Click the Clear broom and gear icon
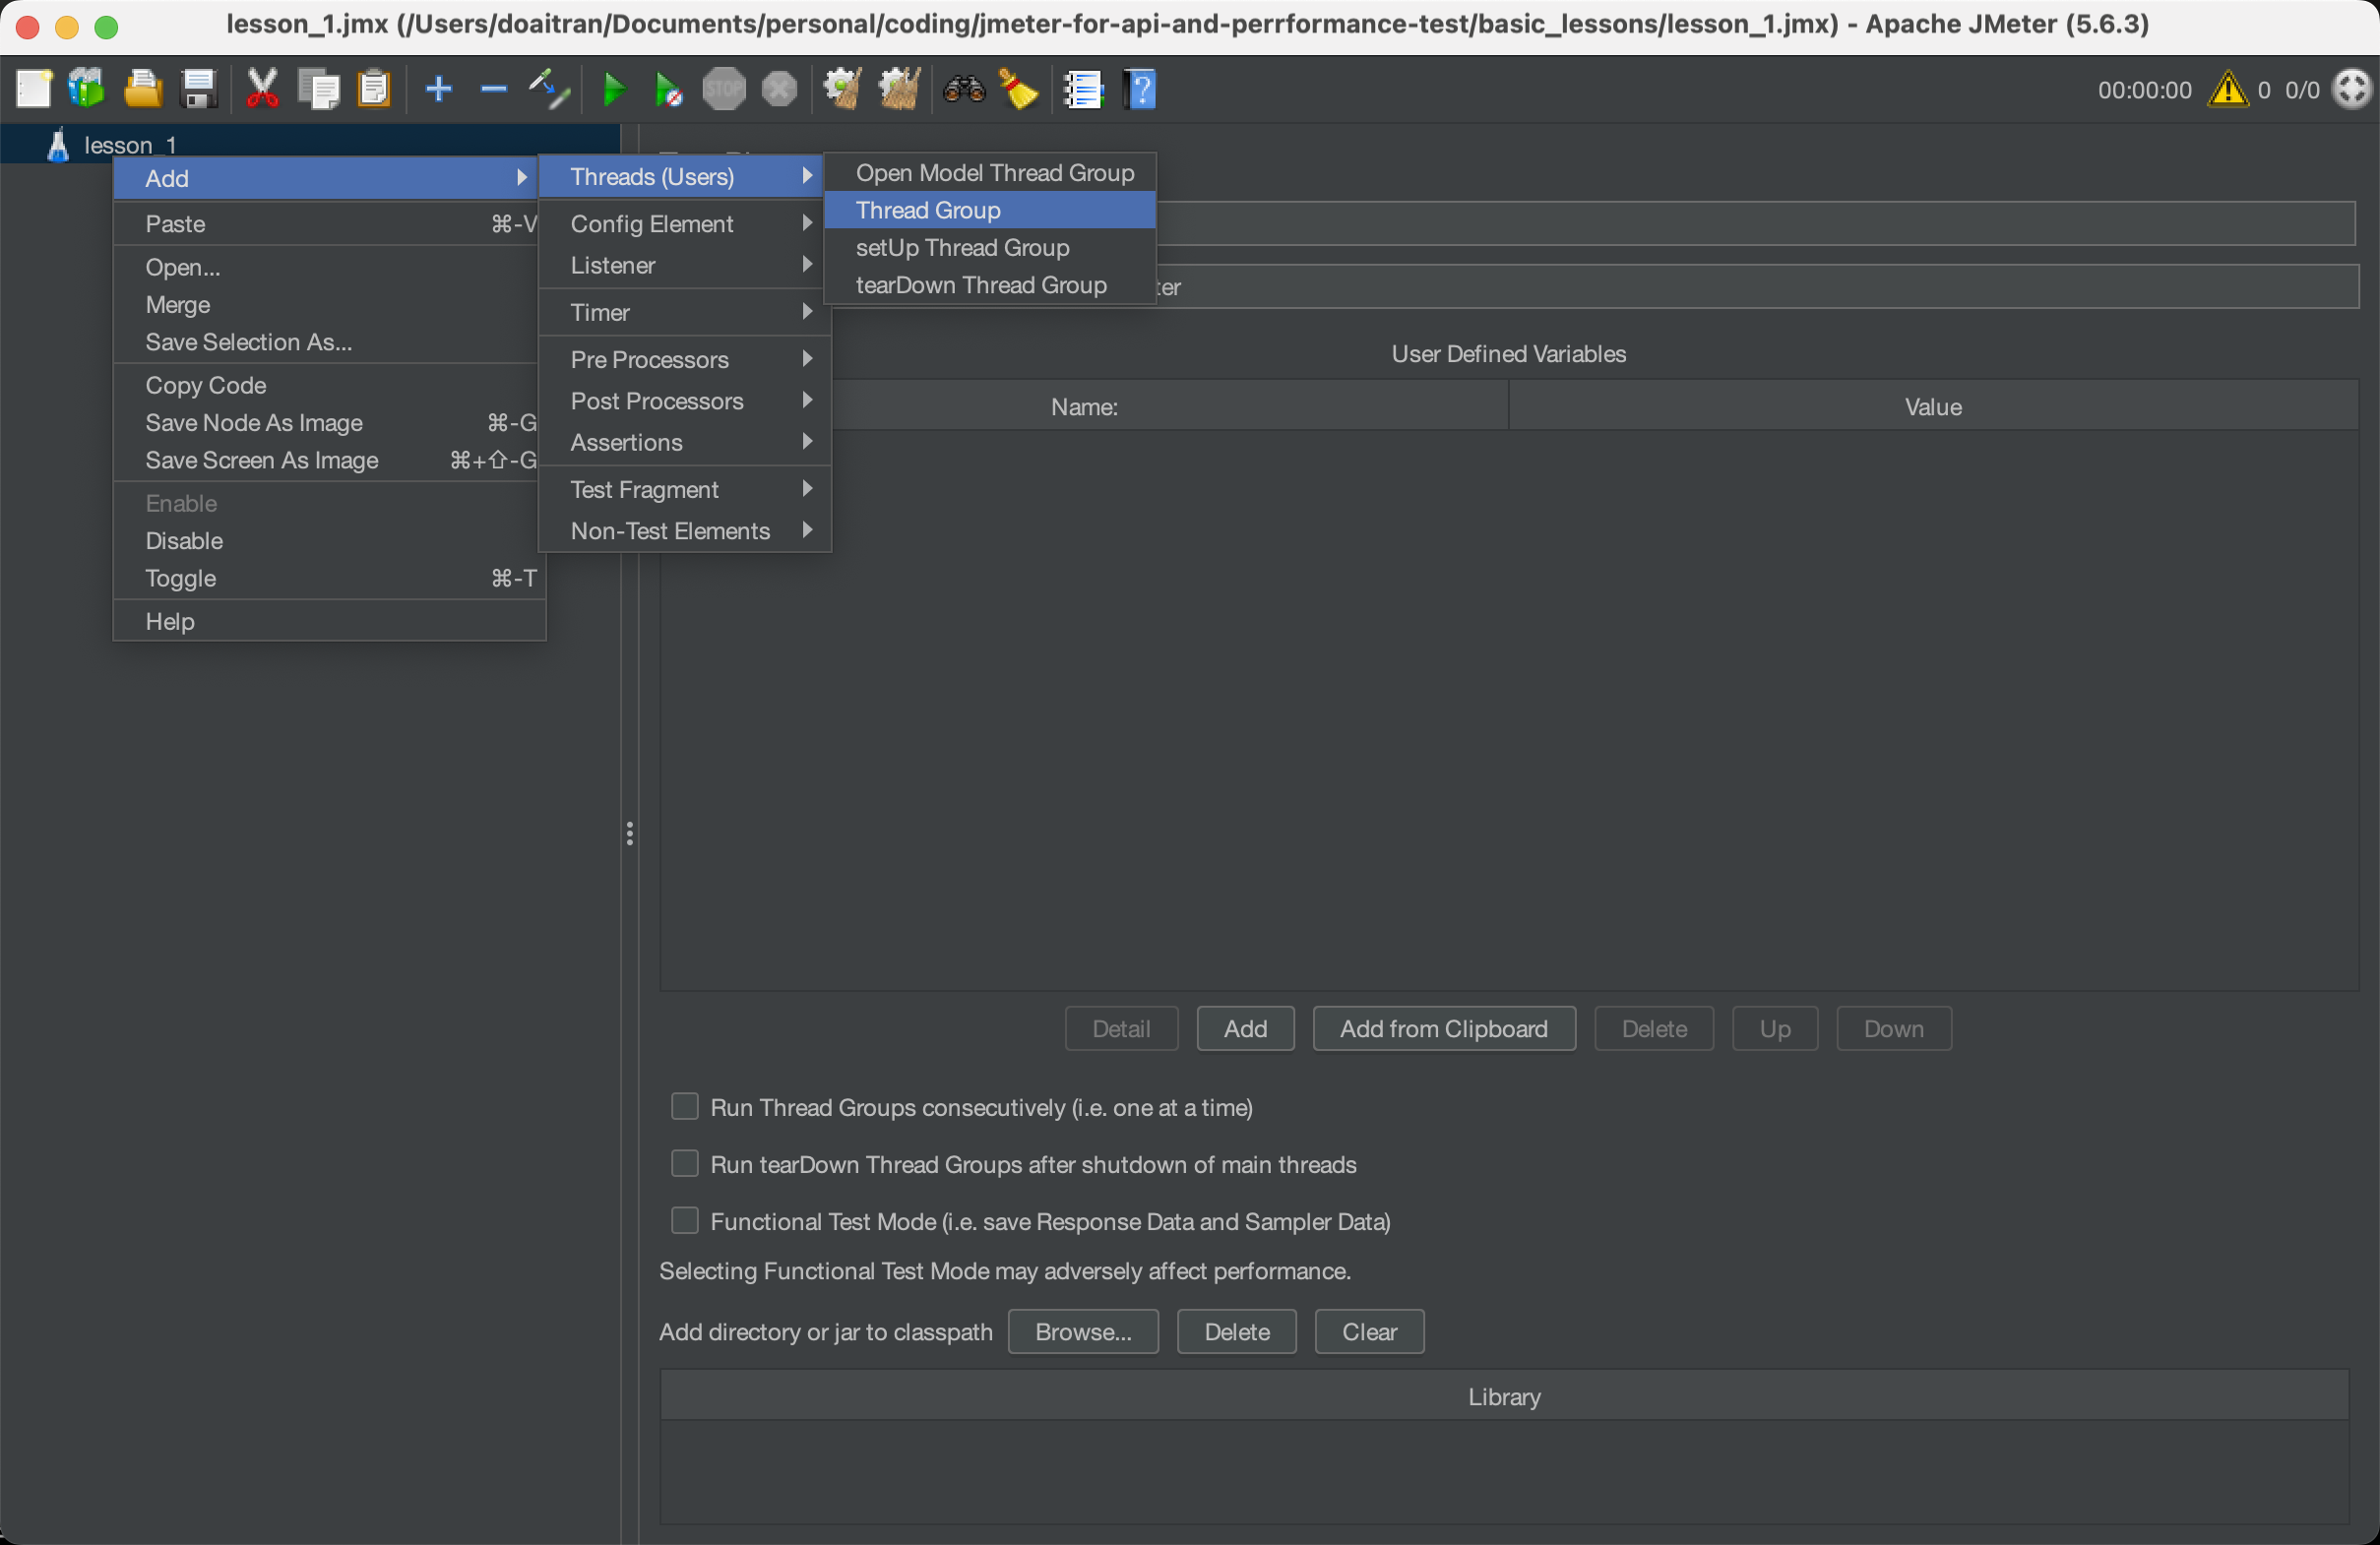This screenshot has width=2380, height=1545. click(x=842, y=90)
